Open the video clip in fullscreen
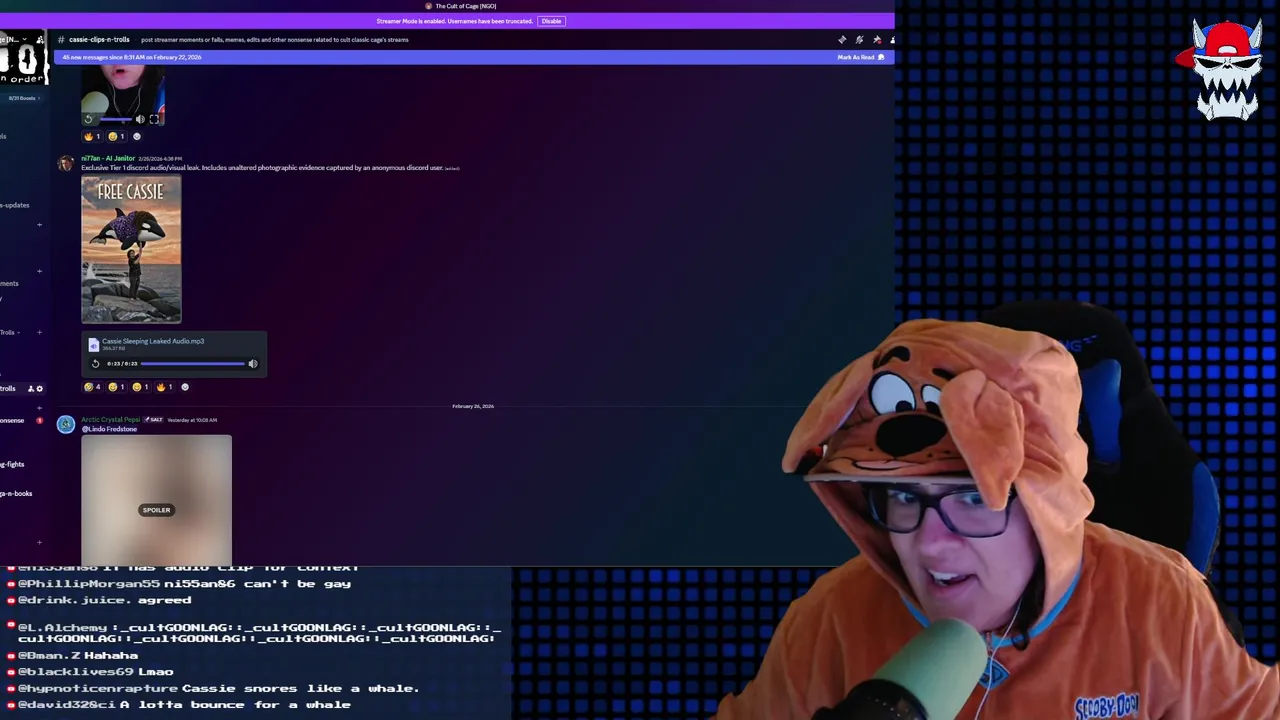 (x=154, y=119)
